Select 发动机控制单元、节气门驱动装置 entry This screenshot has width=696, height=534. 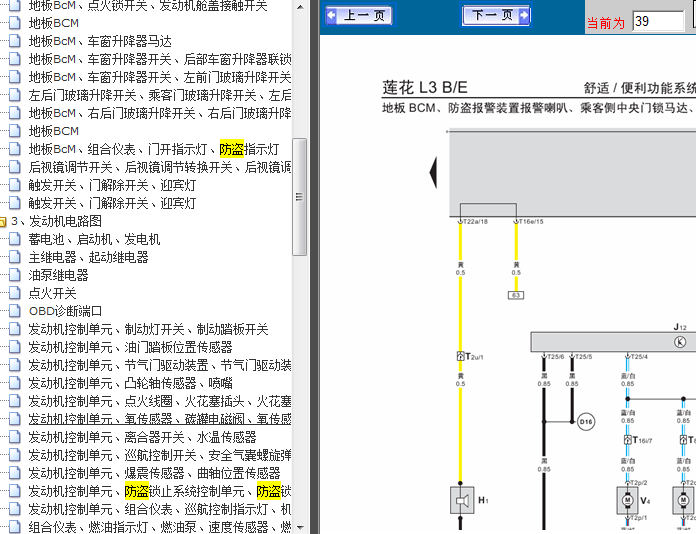coord(160,365)
